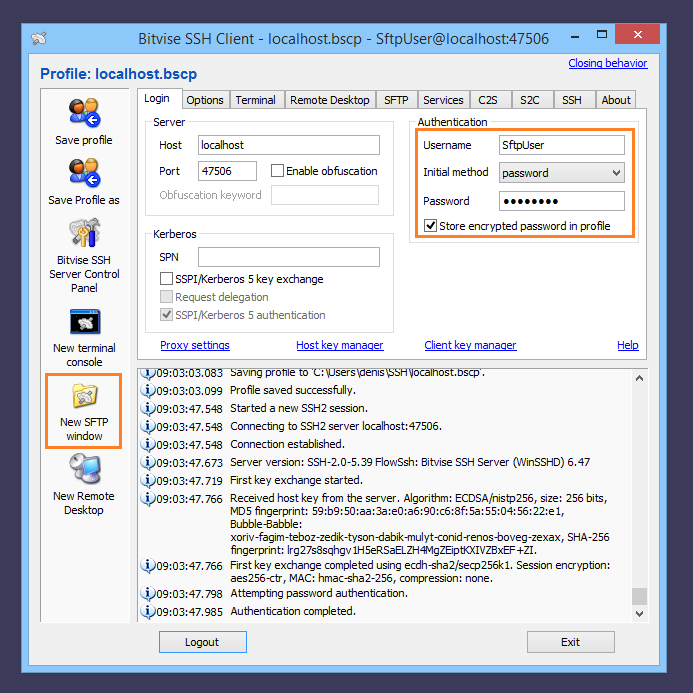Click info icon beside 'Connecting to SSH2 server' entry
Viewport: 693px width, 693px height.
[x=148, y=426]
